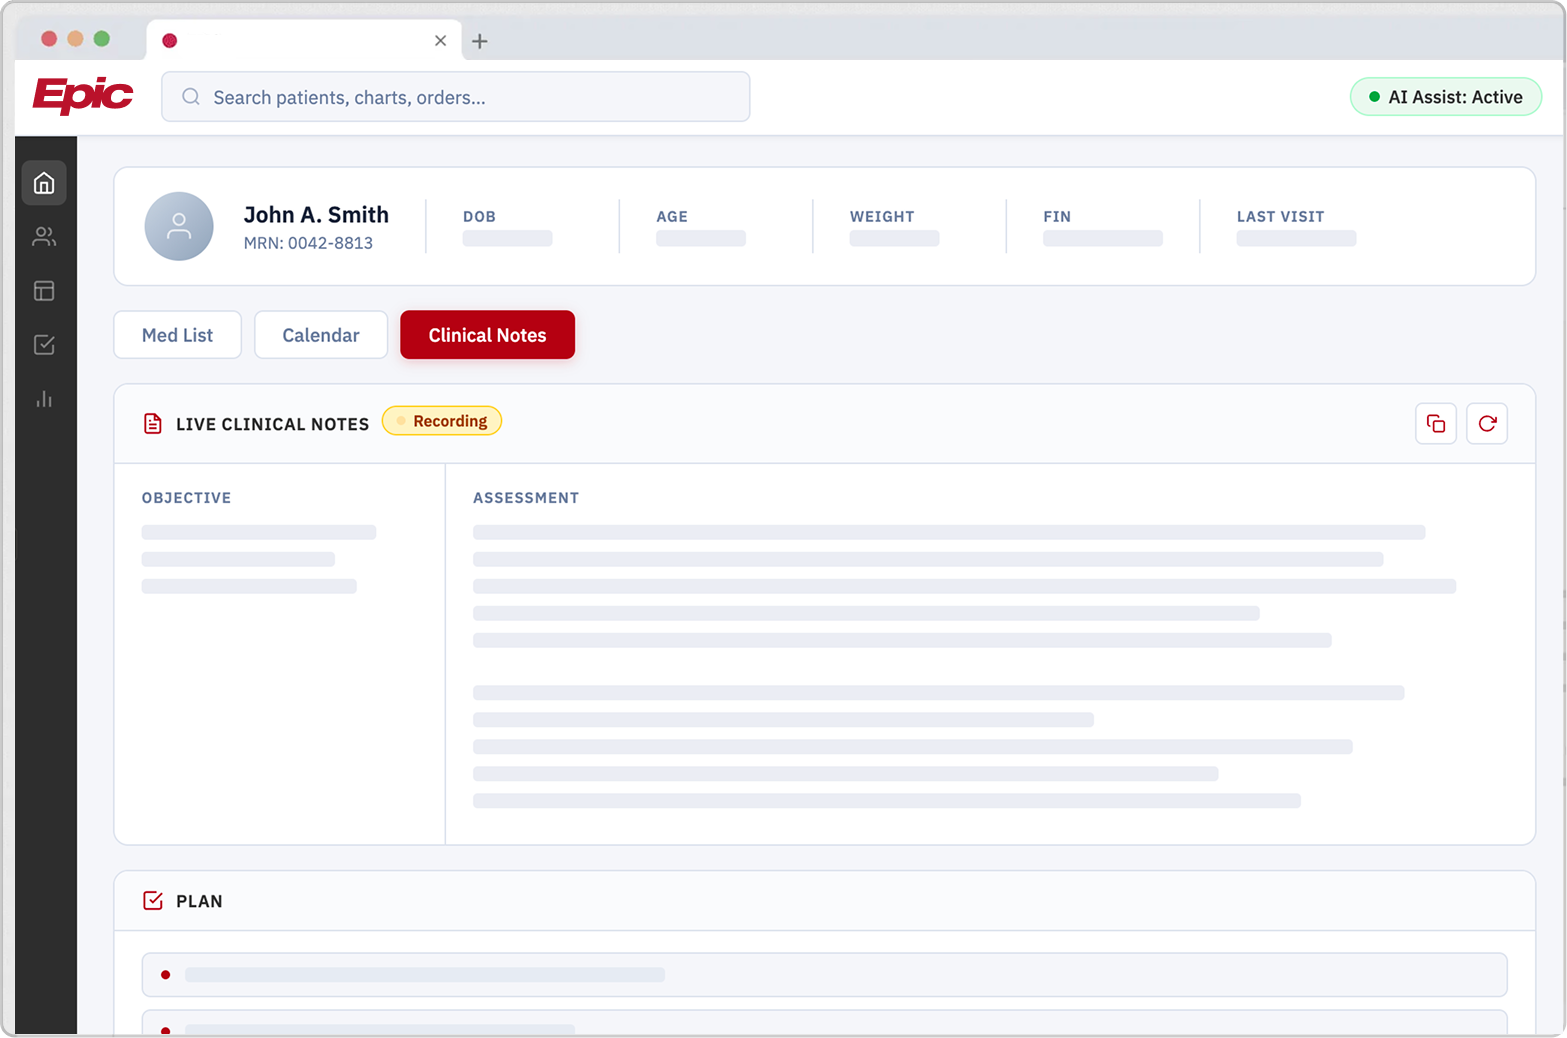
Task: Click the patient name John A. Smith
Action: point(316,215)
